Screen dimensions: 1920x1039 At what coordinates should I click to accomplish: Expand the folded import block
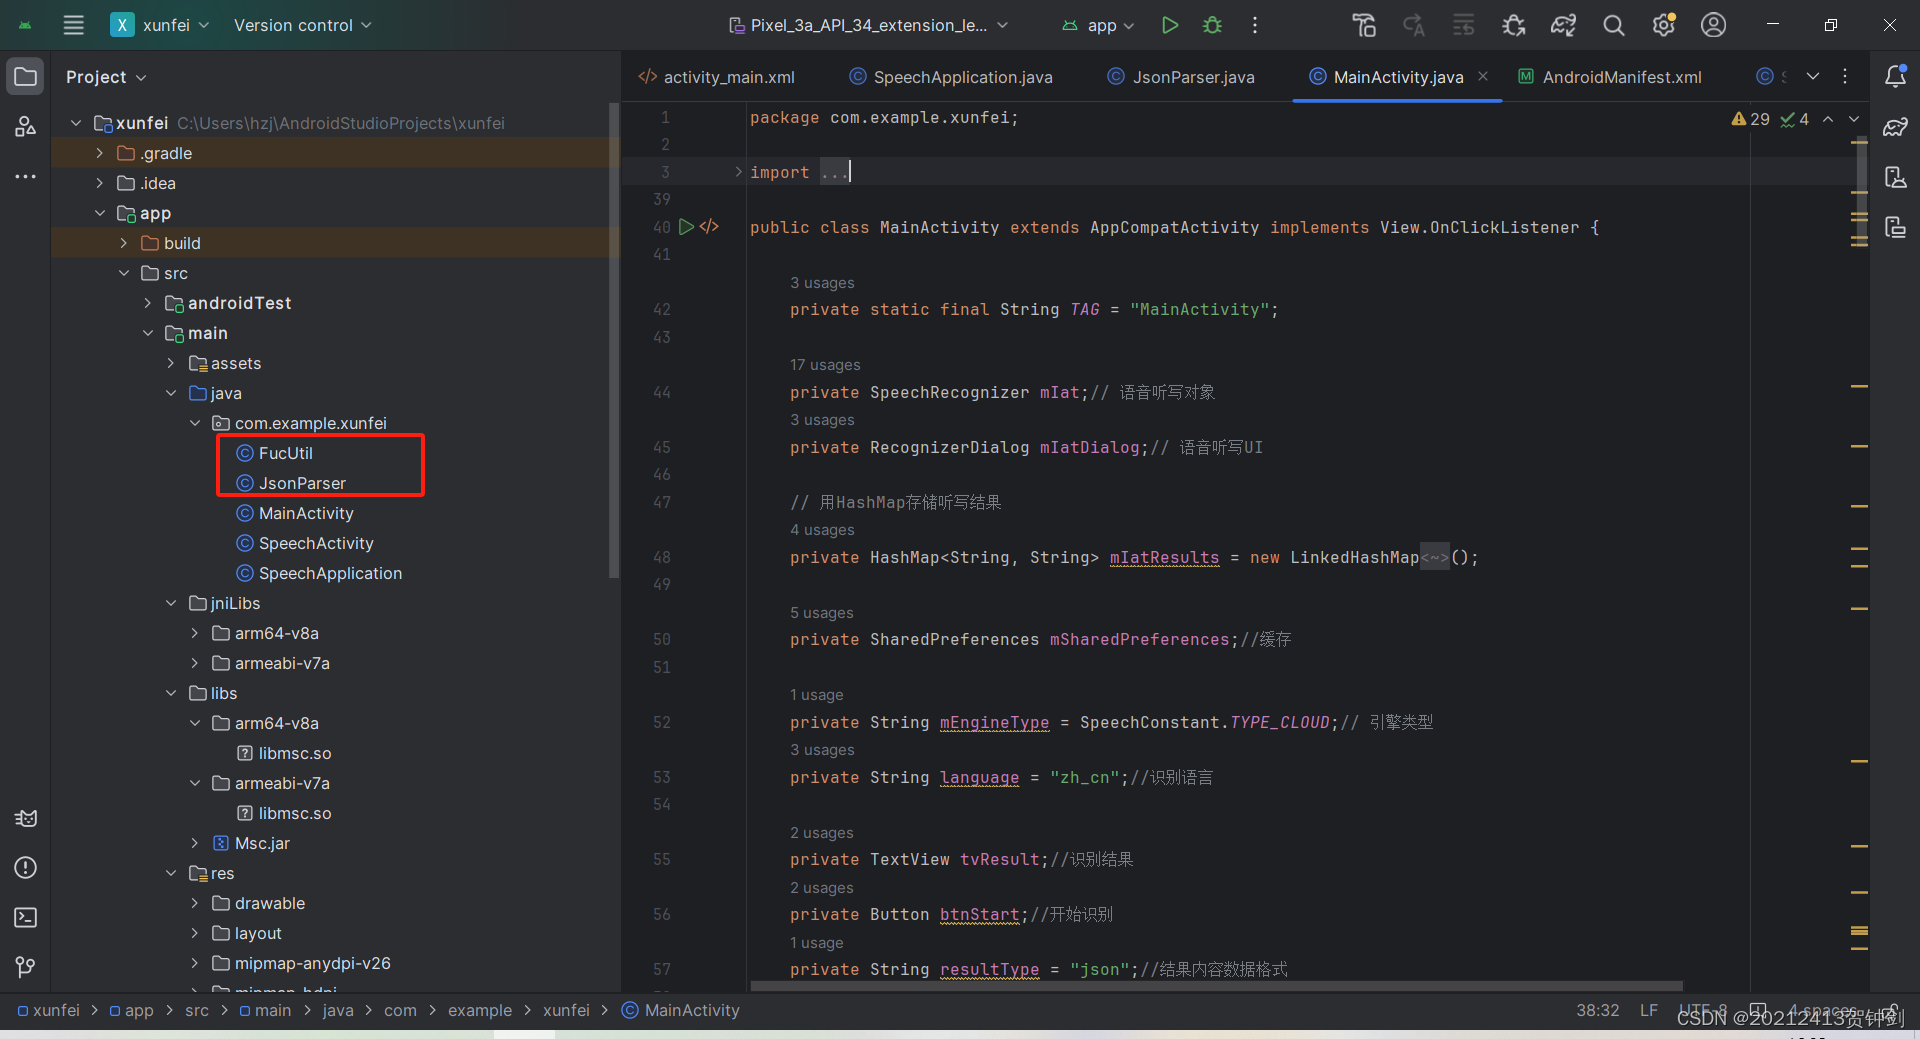(738, 172)
